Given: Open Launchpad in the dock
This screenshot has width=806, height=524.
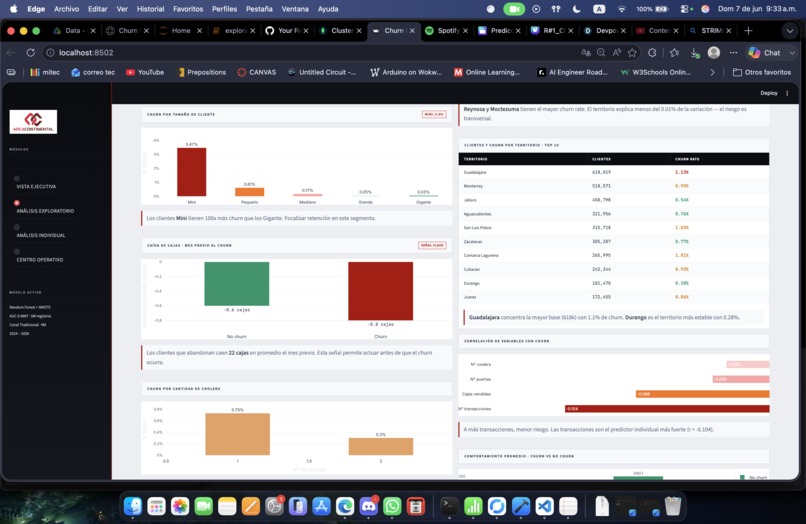Looking at the screenshot, I should pyautogui.click(x=156, y=507).
